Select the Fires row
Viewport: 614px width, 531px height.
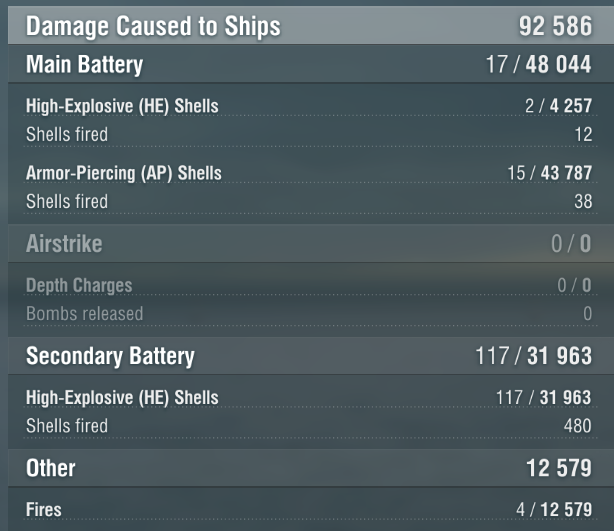(x=311, y=509)
